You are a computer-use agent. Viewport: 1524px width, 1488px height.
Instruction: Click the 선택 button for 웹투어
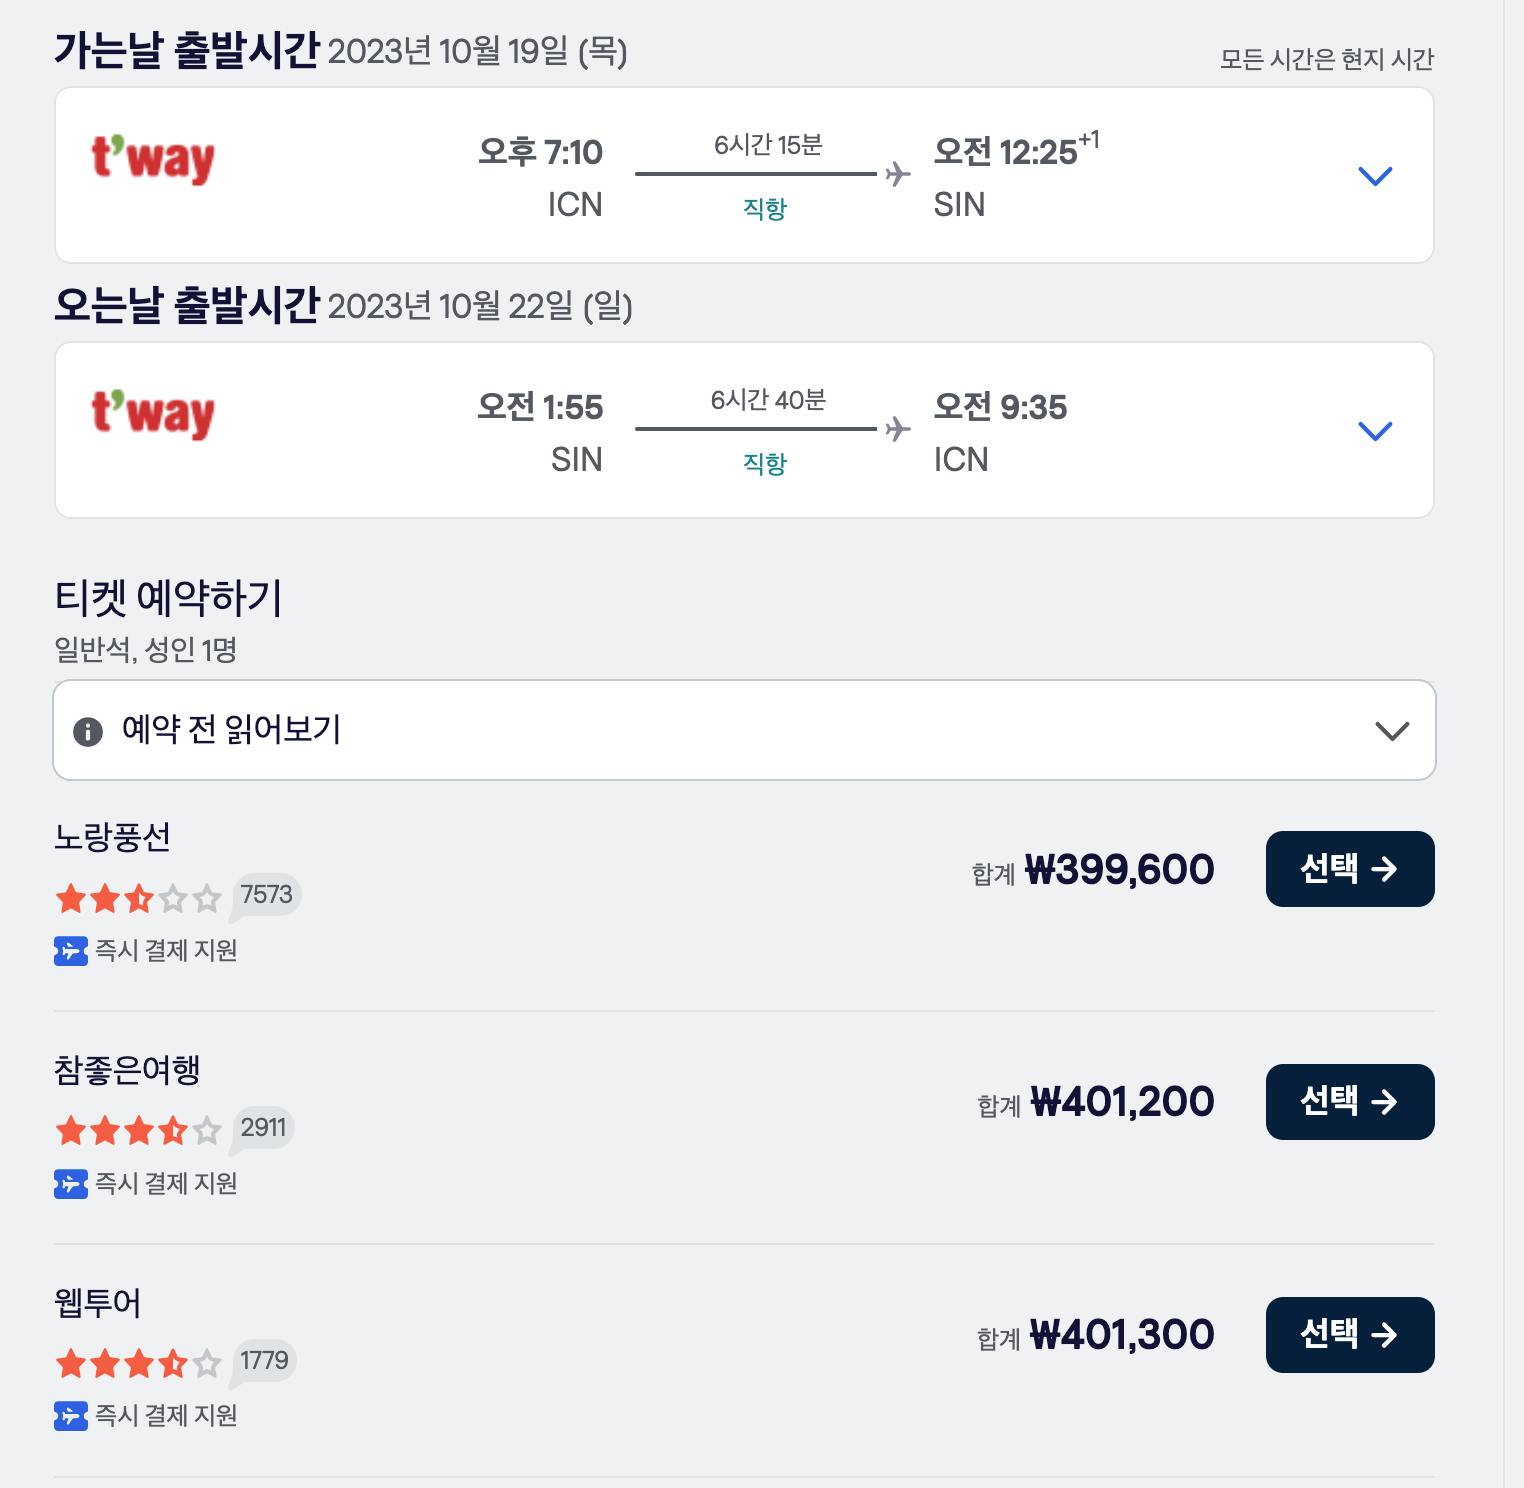pyautogui.click(x=1349, y=1334)
